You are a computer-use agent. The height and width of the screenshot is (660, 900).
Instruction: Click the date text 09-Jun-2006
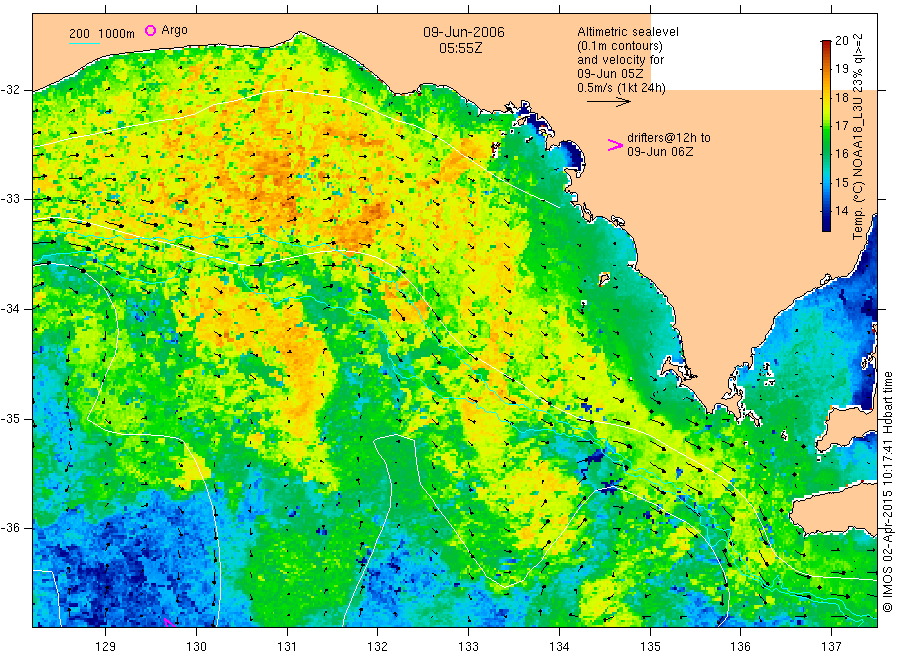click(x=464, y=32)
